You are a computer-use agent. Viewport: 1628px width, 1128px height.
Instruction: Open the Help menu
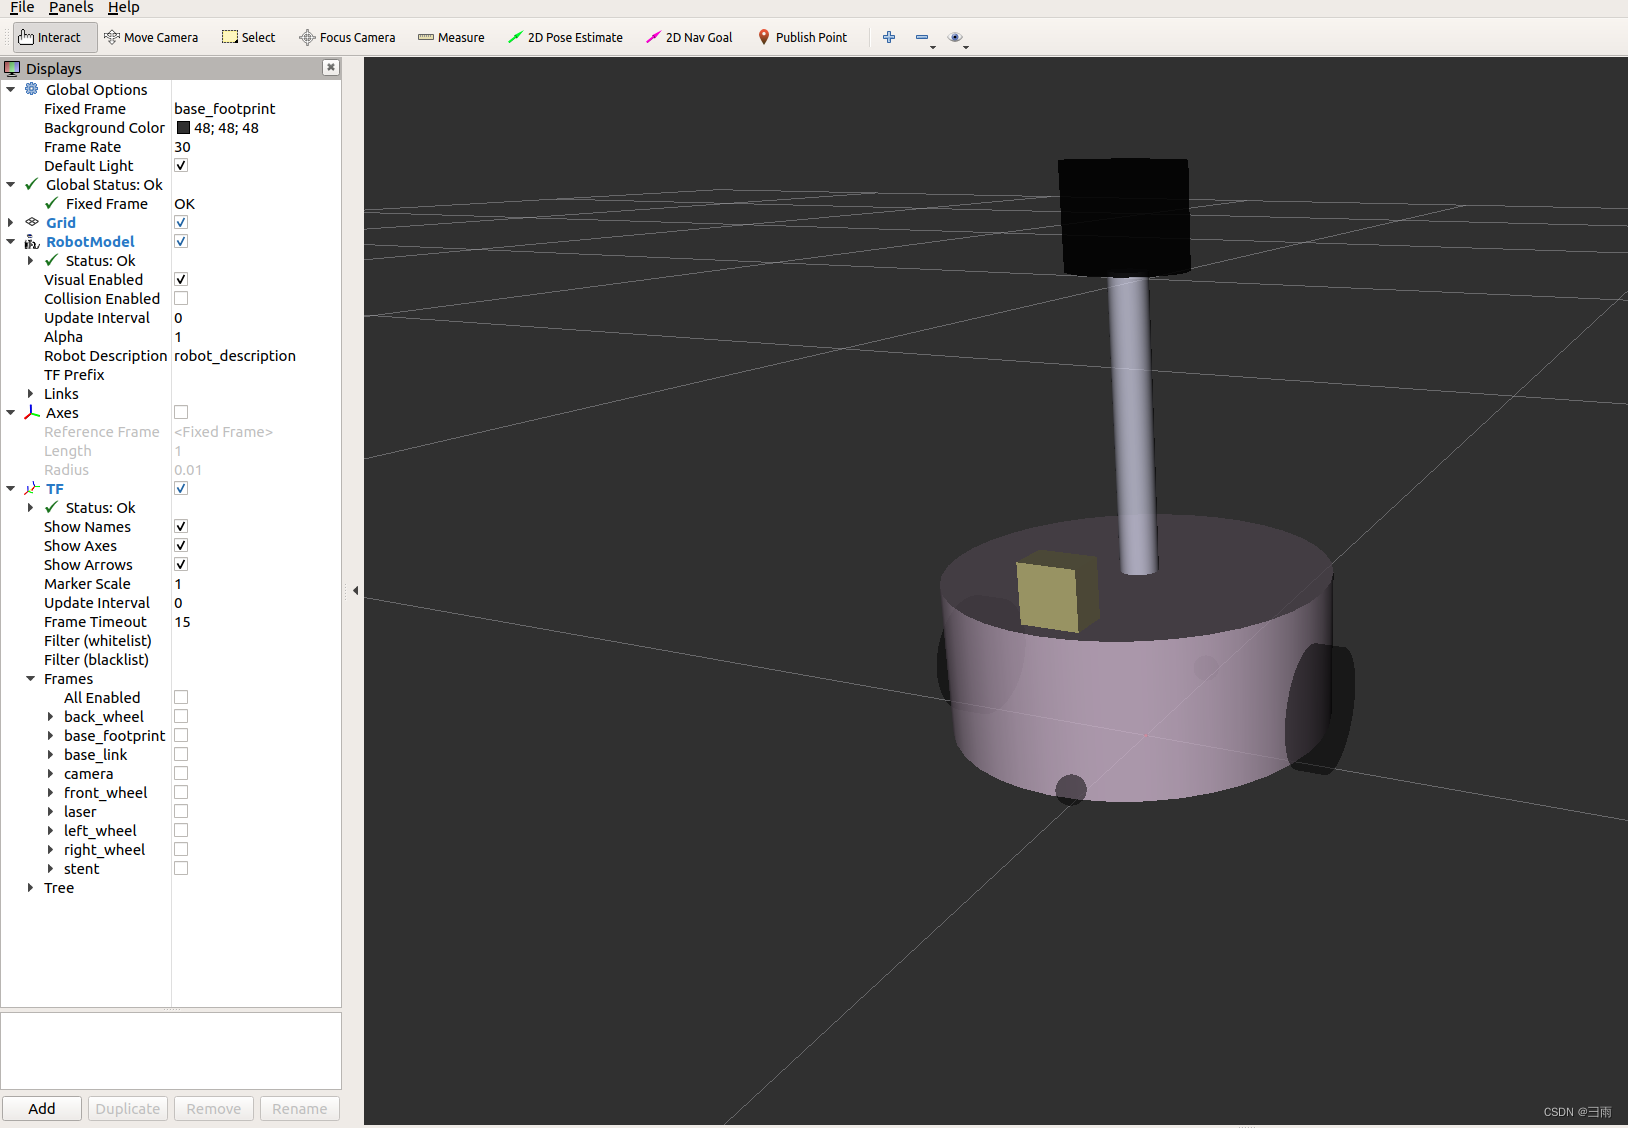[124, 8]
